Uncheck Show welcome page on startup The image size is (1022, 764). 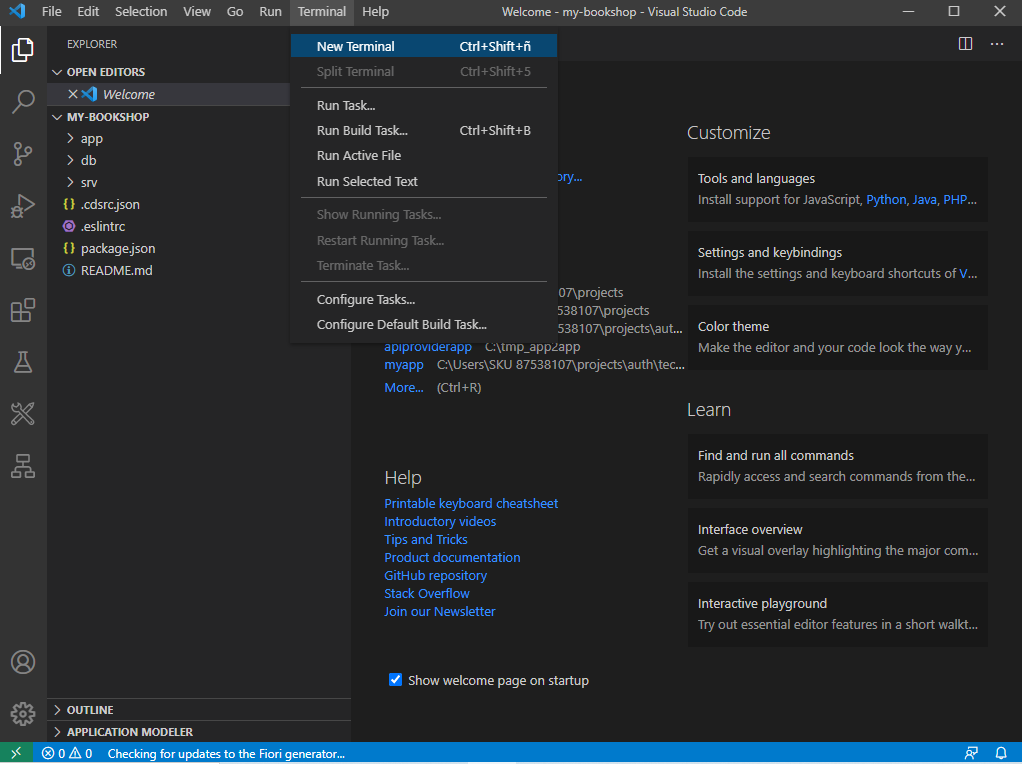click(x=395, y=680)
